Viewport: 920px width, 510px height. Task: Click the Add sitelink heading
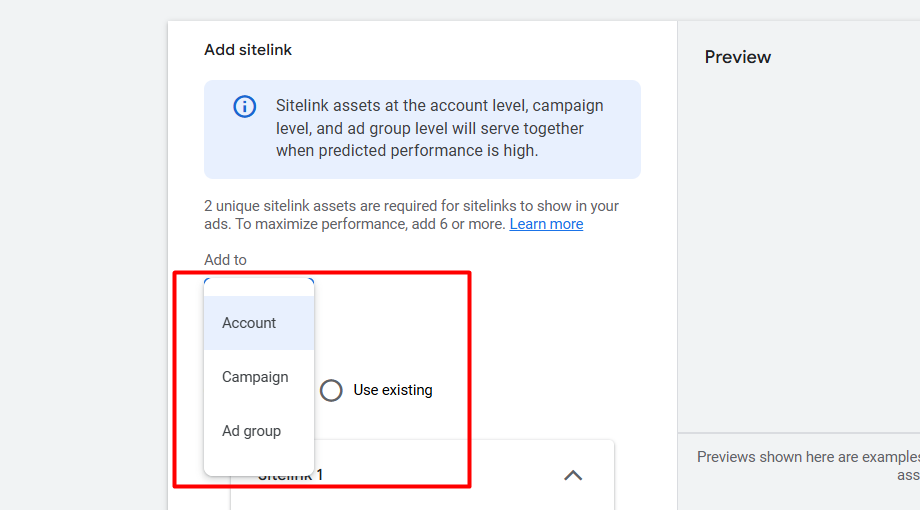[248, 50]
